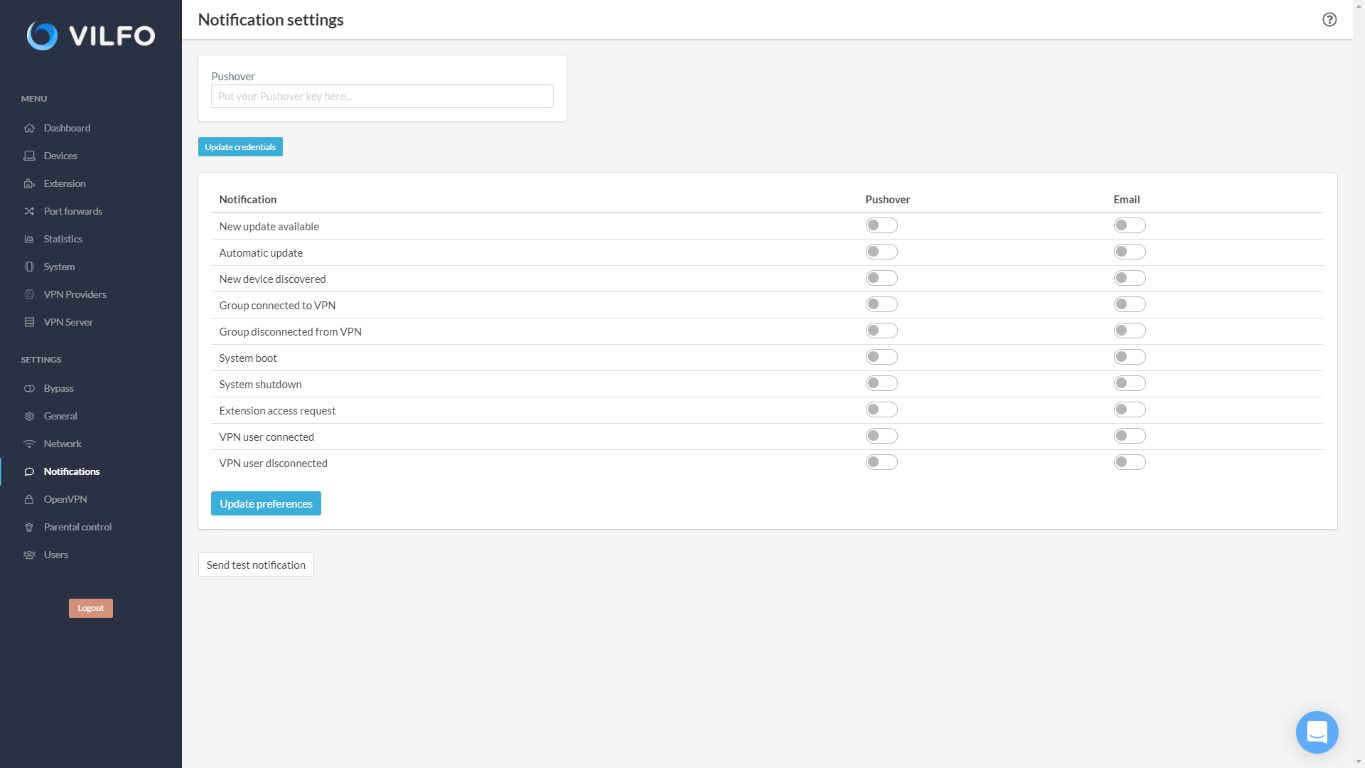Click Update credentials button
1365x768 pixels.
point(240,147)
